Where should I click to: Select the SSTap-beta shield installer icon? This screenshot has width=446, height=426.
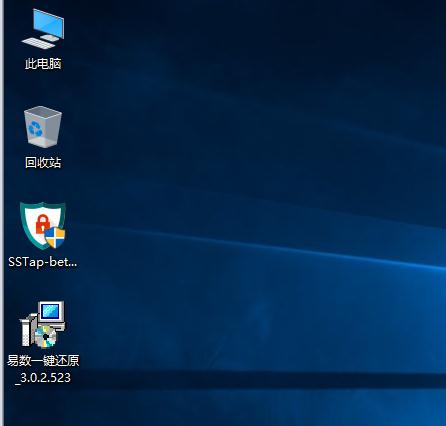click(43, 226)
